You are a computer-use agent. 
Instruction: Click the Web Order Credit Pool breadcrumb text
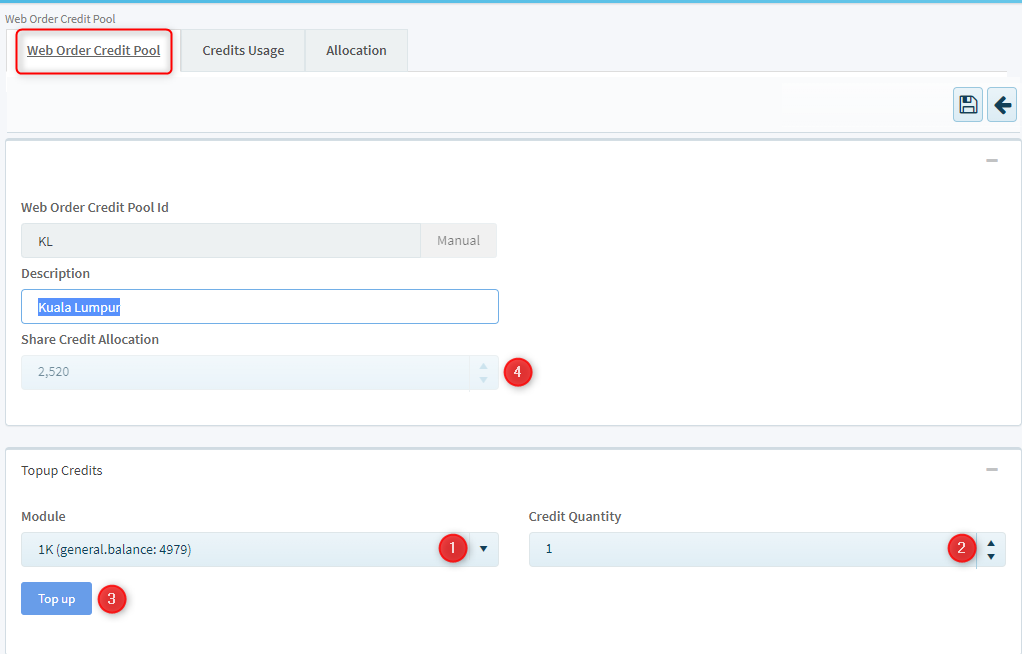click(59, 19)
